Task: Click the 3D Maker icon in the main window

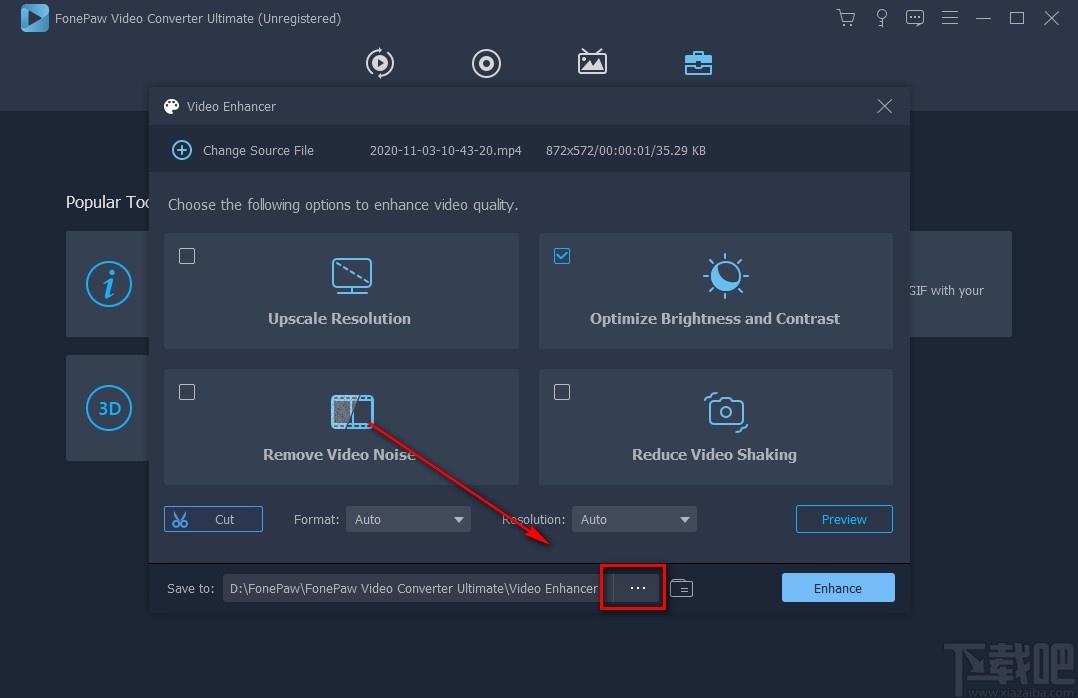Action: (109, 408)
